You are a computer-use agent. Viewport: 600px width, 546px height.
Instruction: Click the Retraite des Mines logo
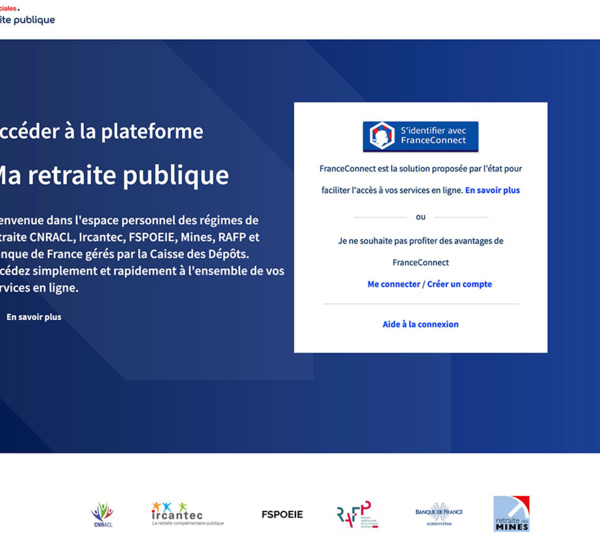511,514
